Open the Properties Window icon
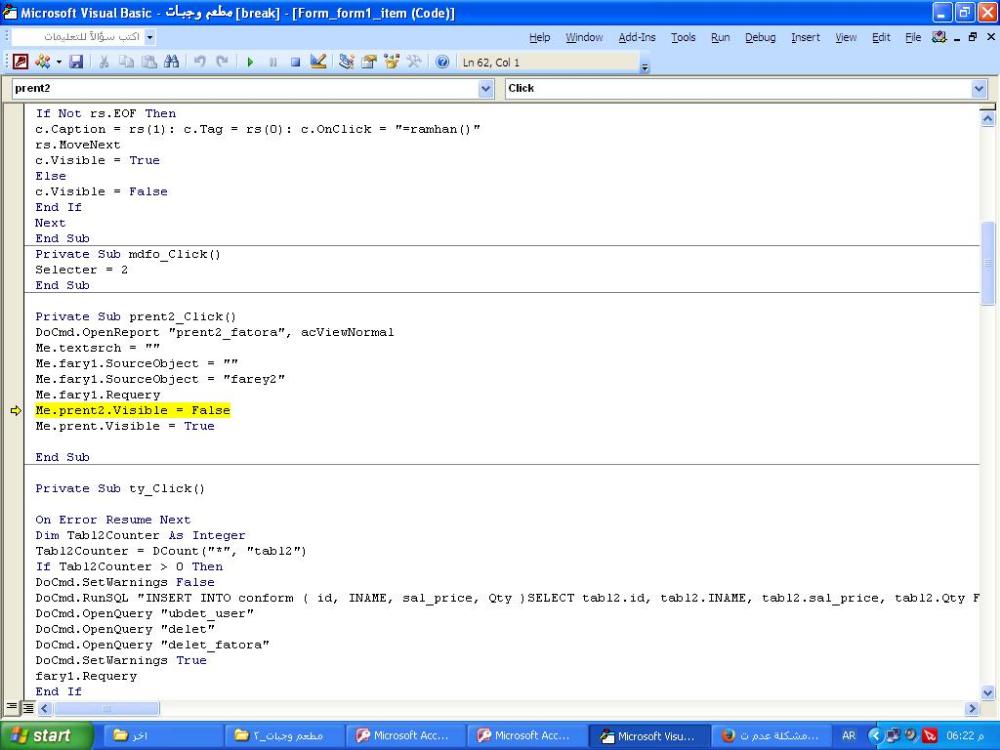 tap(369, 62)
